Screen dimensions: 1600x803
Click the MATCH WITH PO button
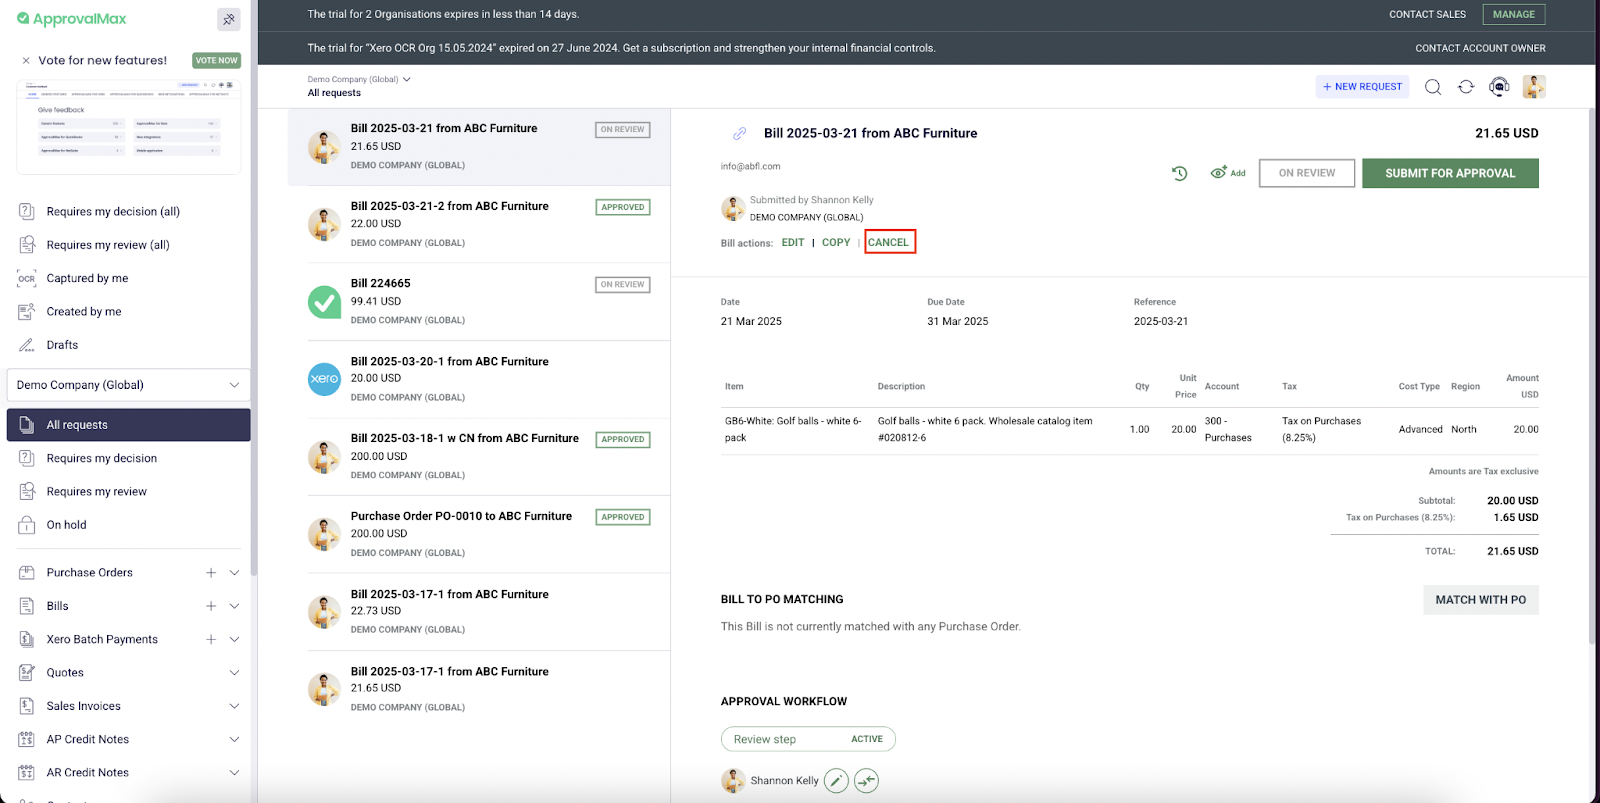tap(1481, 600)
